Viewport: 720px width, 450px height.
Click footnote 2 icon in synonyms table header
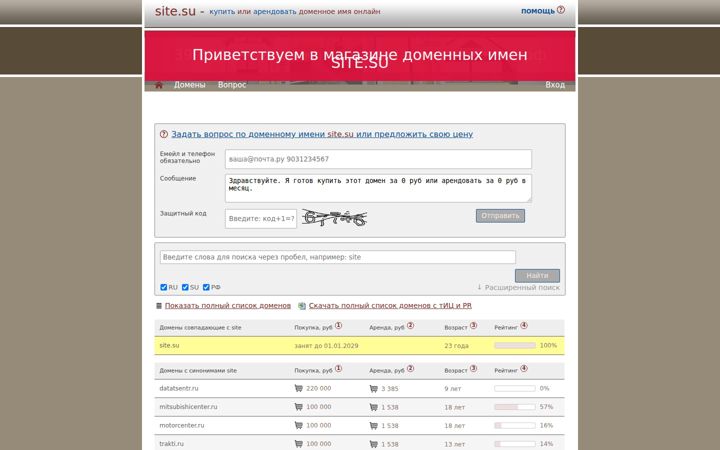point(411,368)
